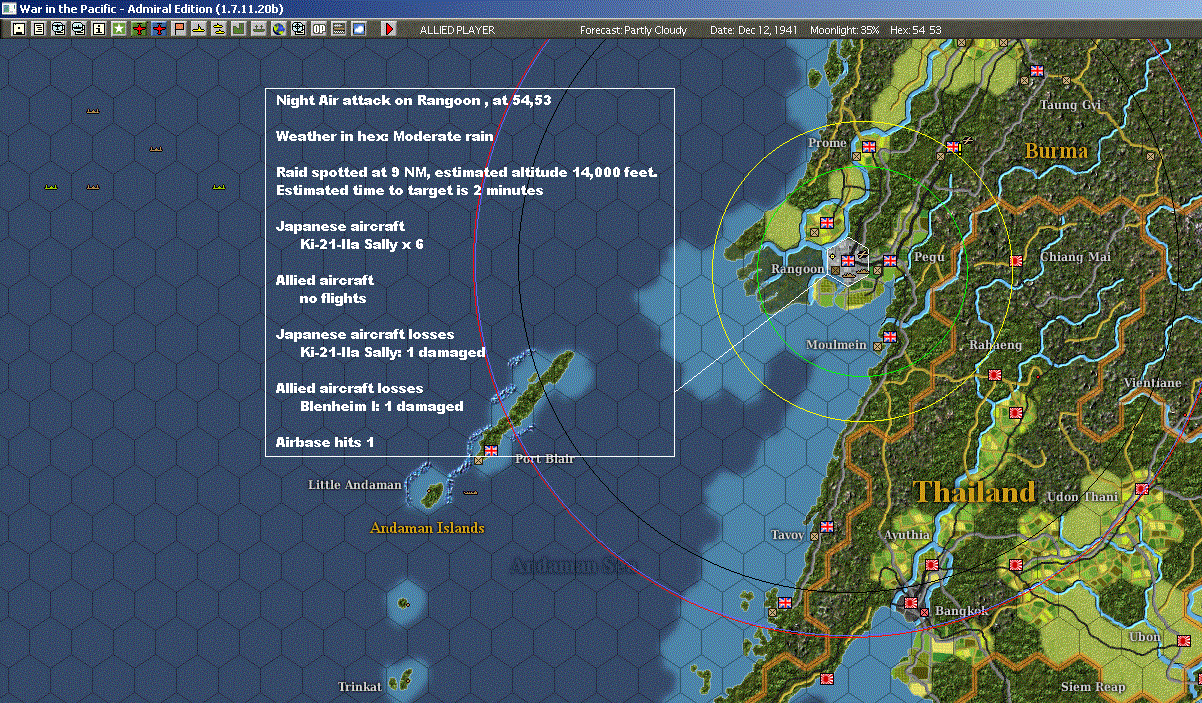Click the Trinkat island label

pos(359,687)
